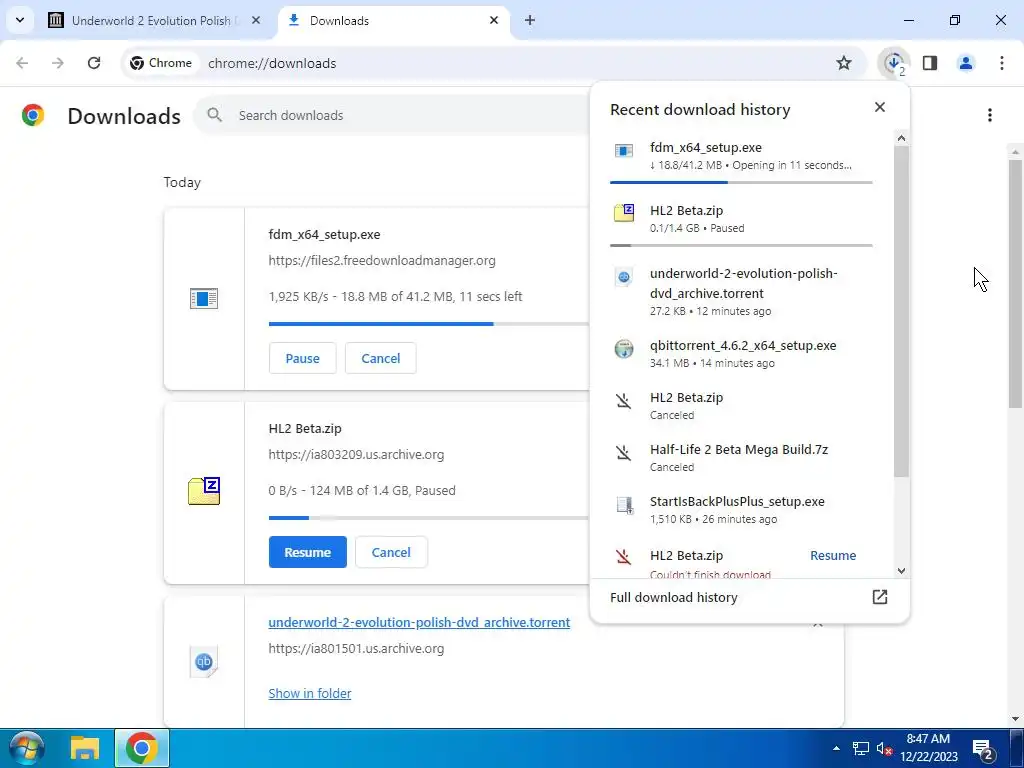Select qbittorrent_4.6.2_x64_setup.exe entry text

coord(743,345)
